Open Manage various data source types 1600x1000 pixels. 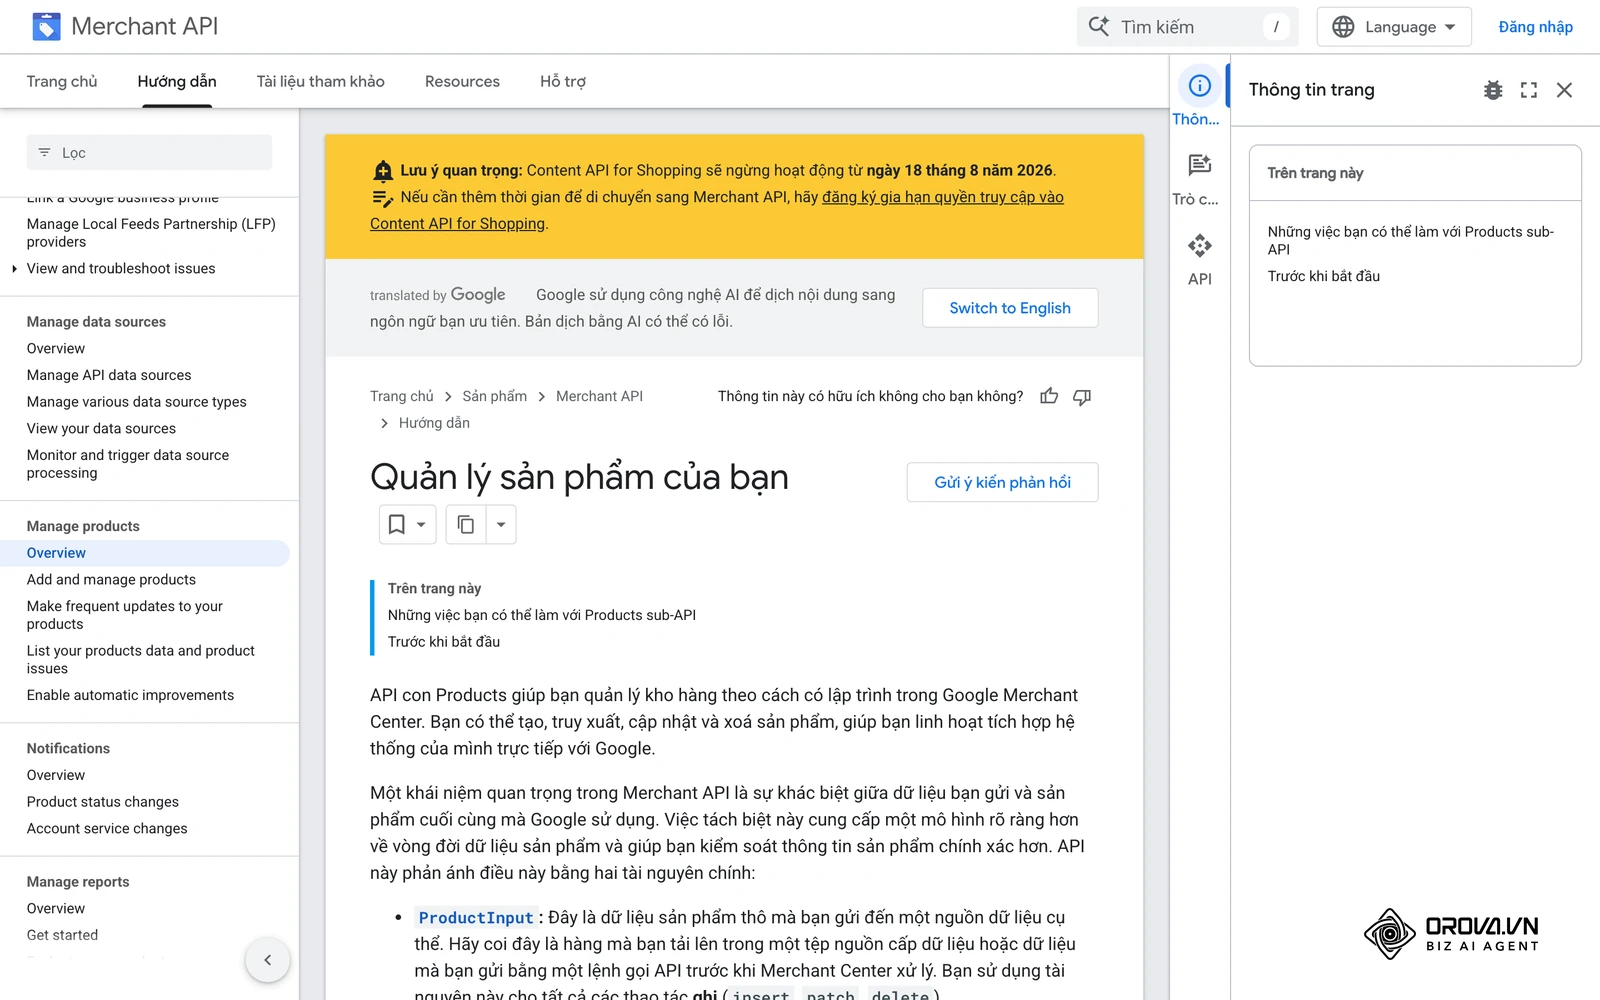coord(136,401)
